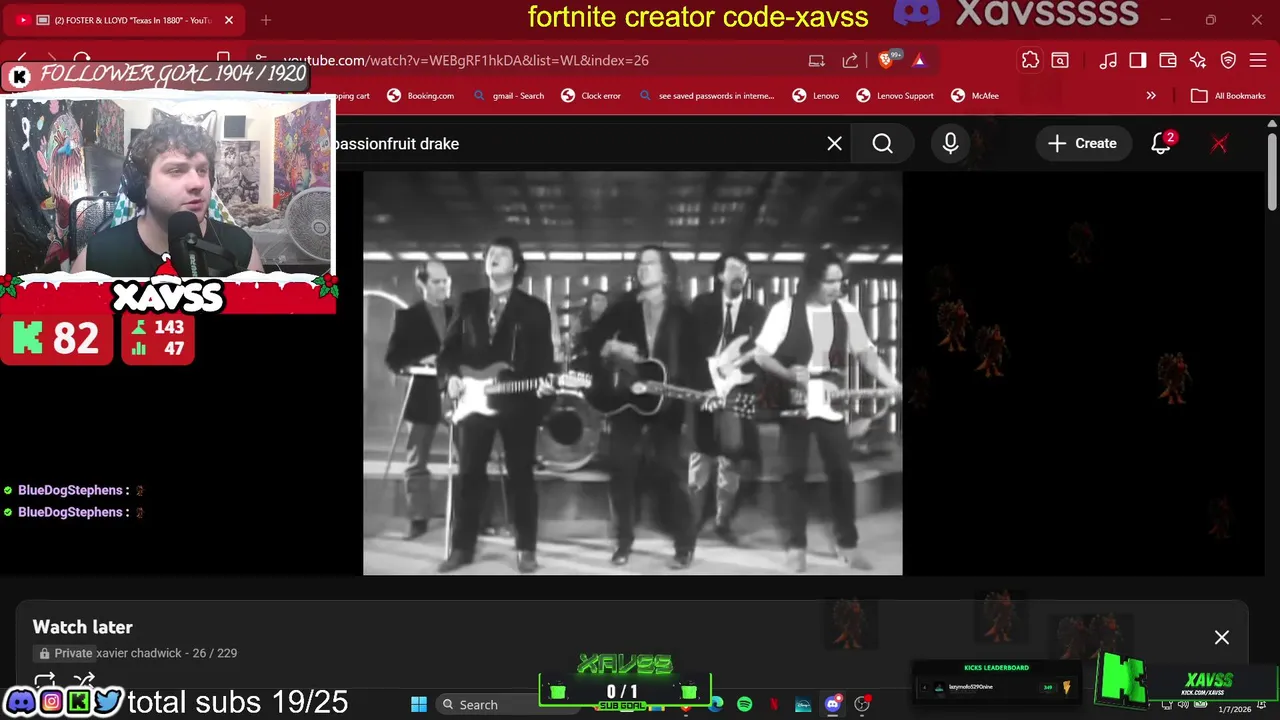Open the Clock error bookmark
Screen dimensions: 1280x720
pyautogui.click(x=591, y=96)
